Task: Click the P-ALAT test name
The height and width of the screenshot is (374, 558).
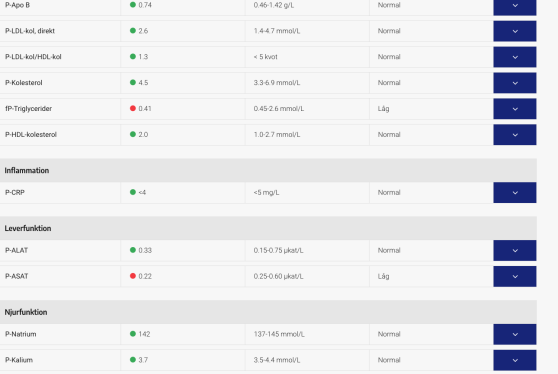Action: [x=16, y=251]
